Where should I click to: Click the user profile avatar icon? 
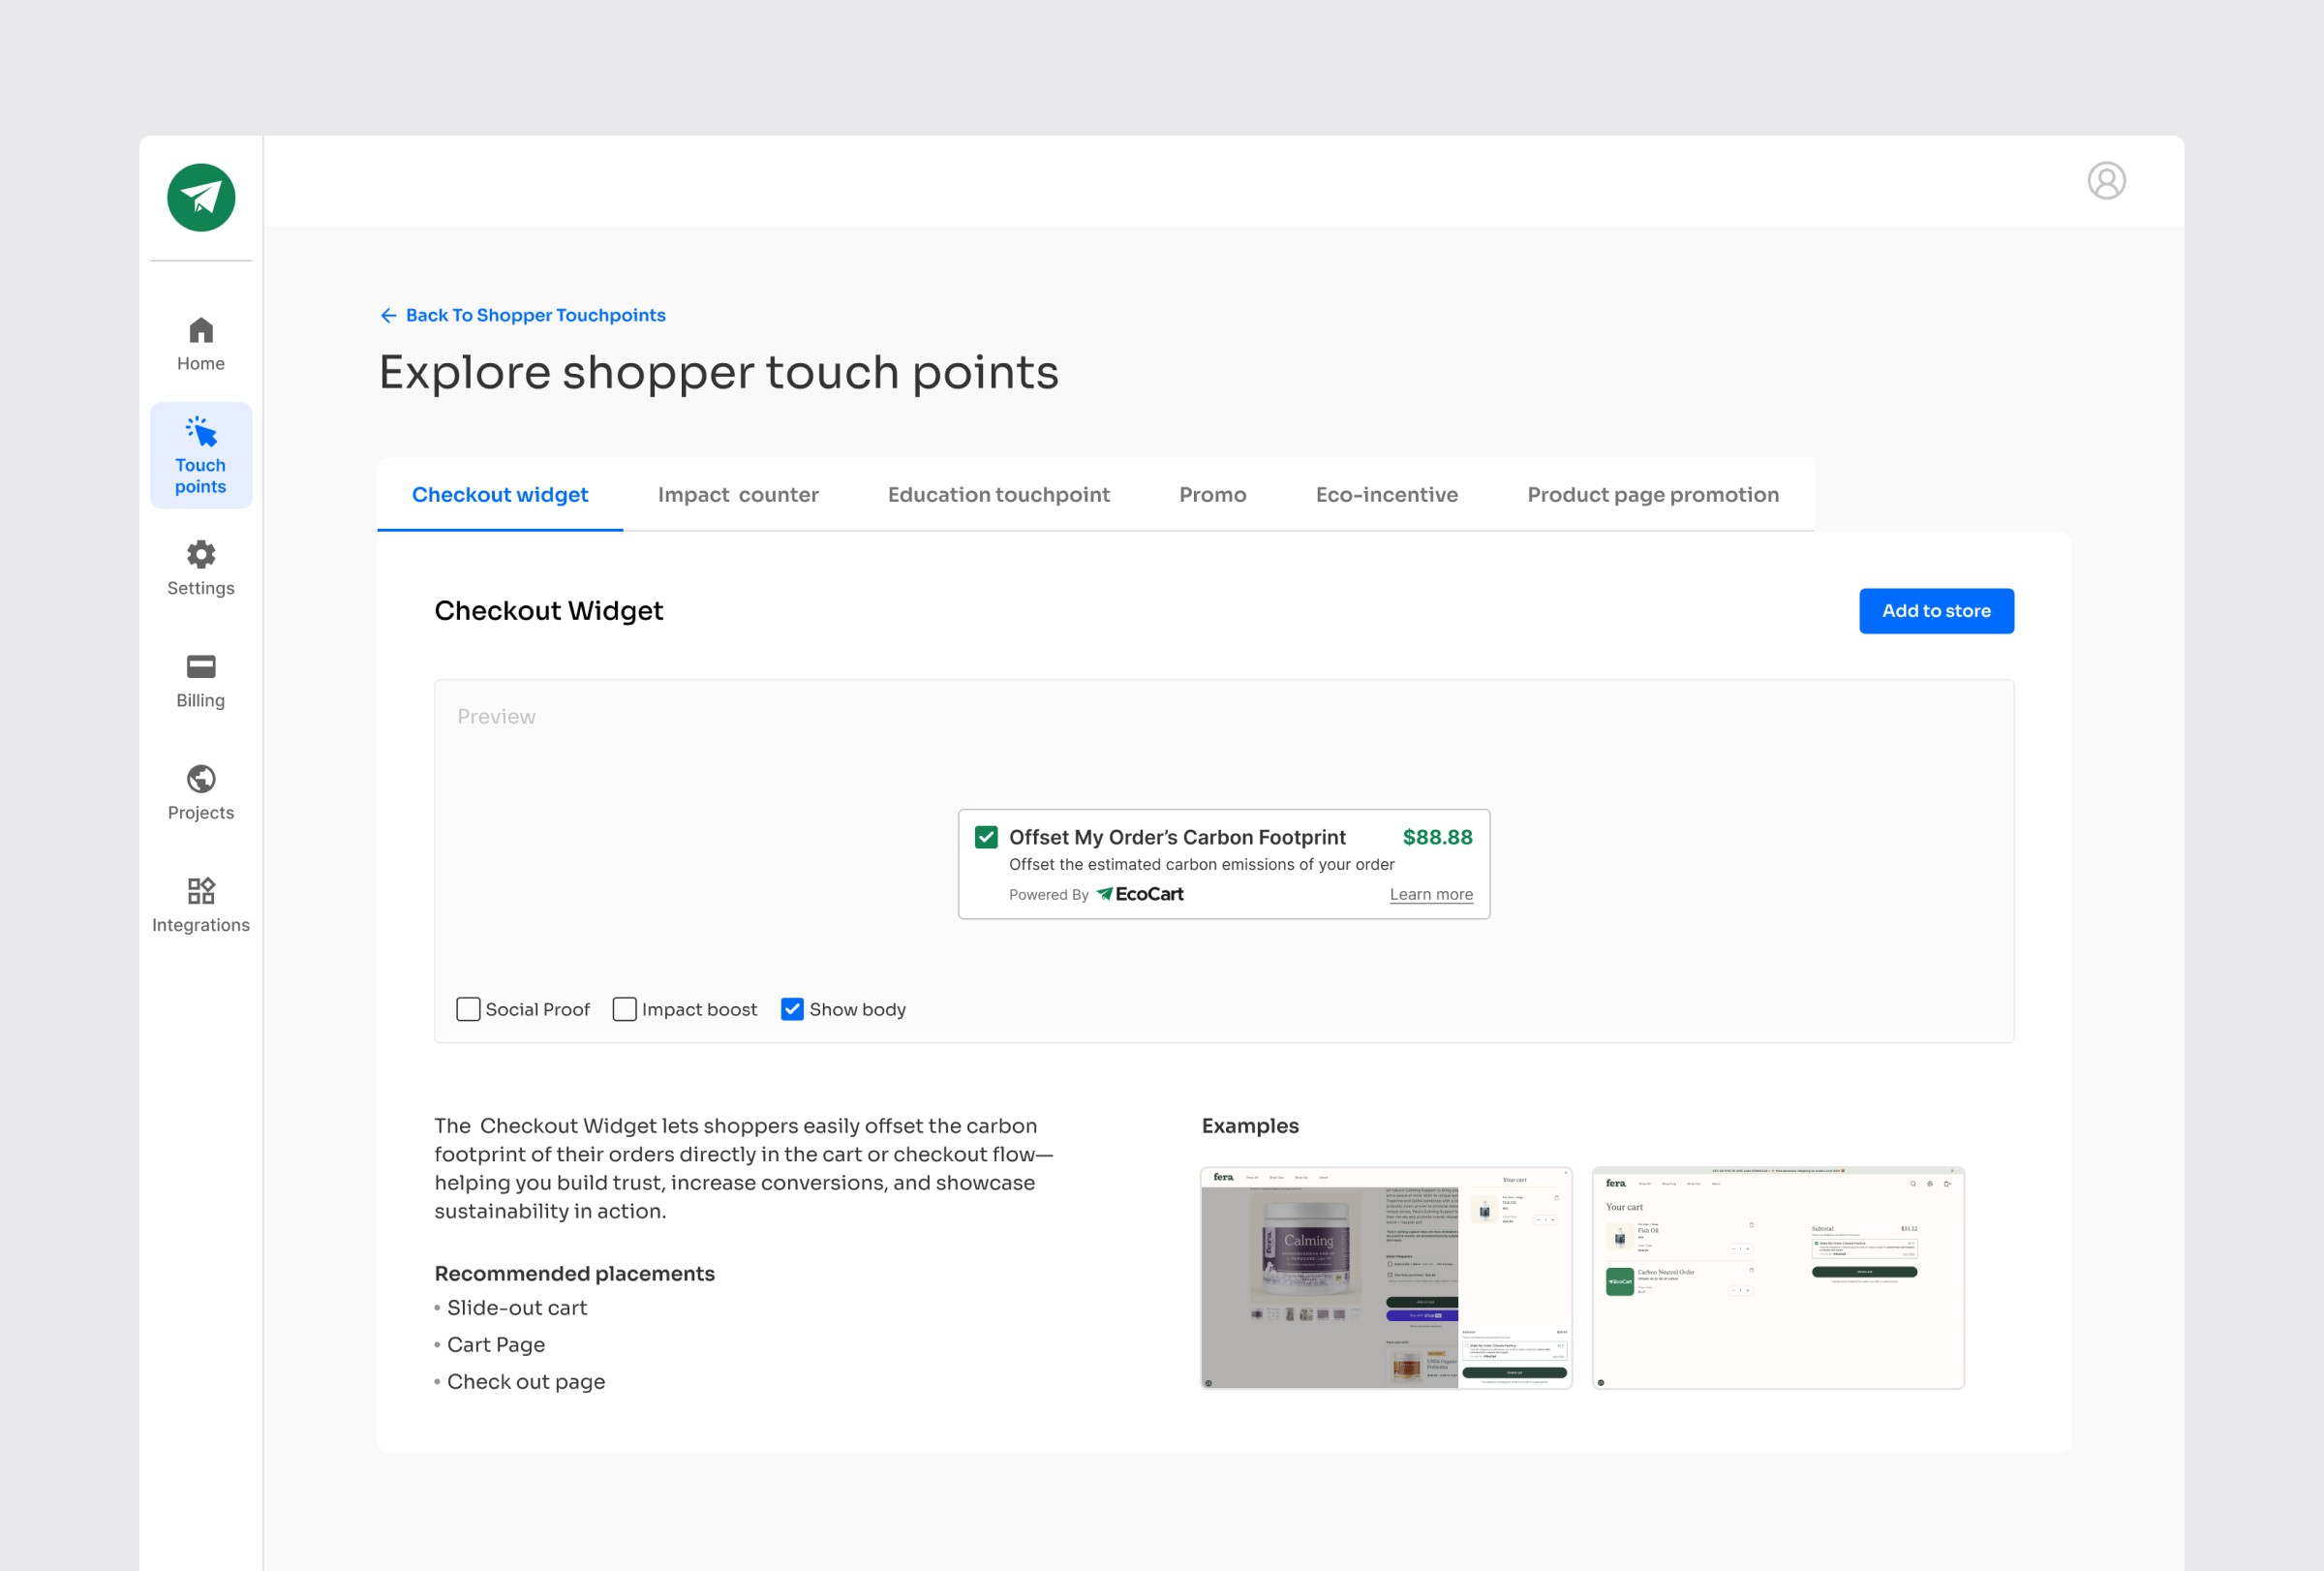2106,181
